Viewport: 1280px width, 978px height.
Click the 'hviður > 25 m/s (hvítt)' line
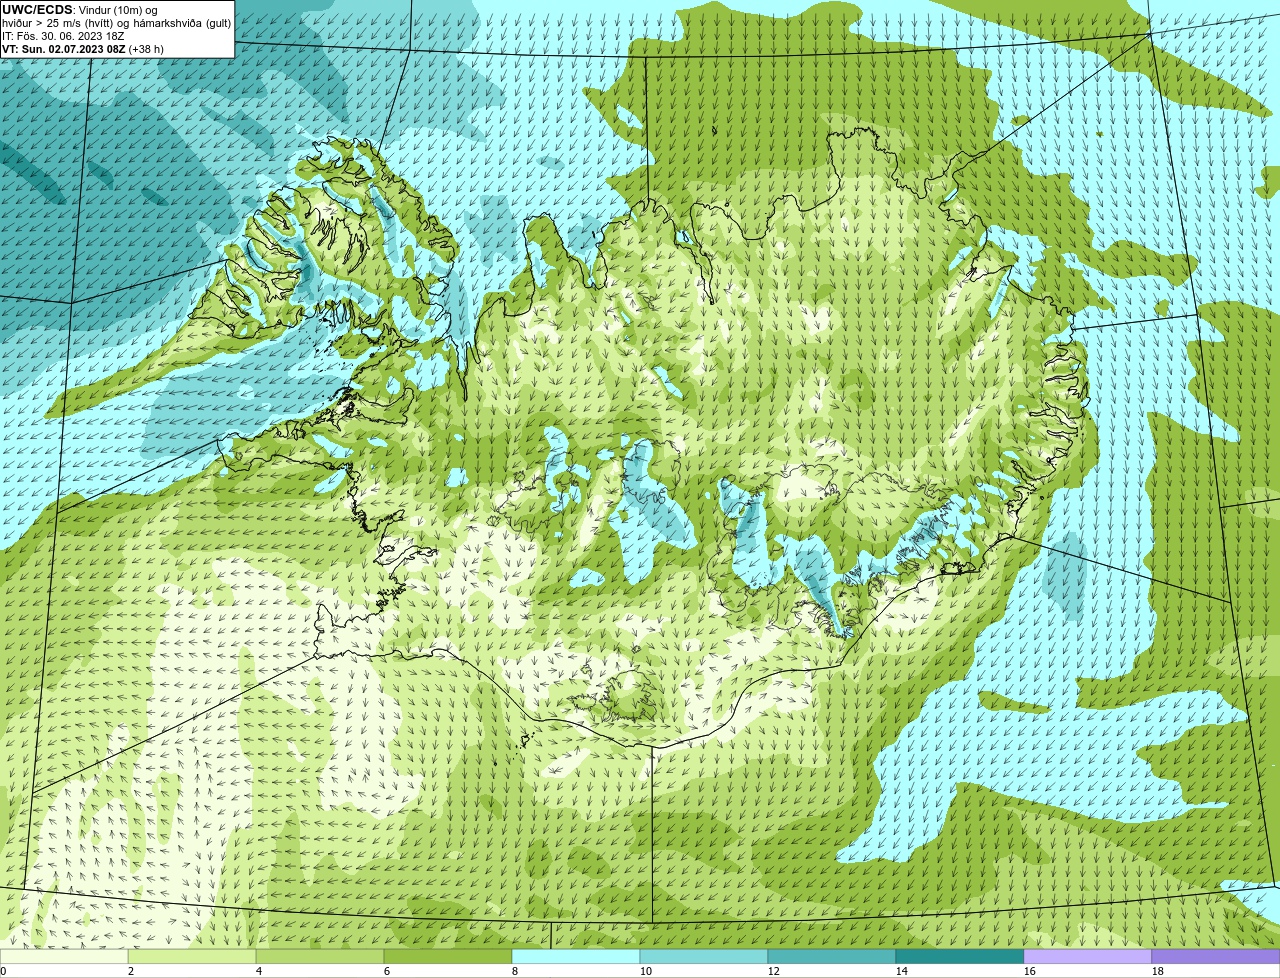tap(117, 23)
